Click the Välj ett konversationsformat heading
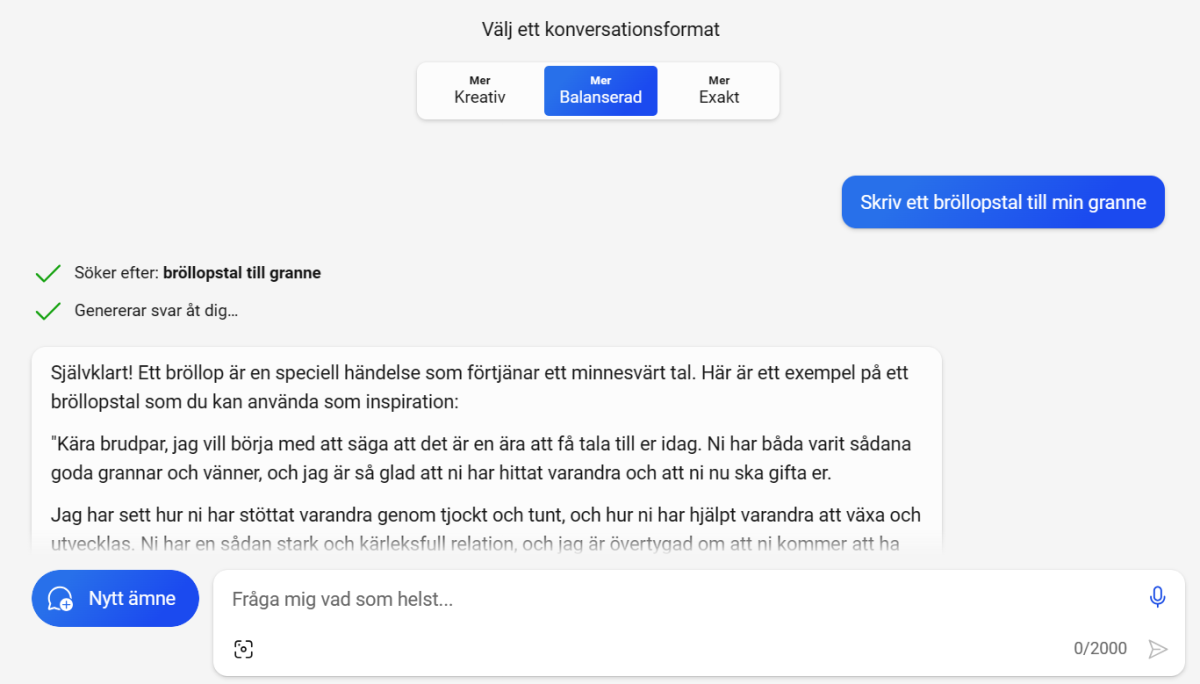1200x684 pixels. (x=600, y=29)
